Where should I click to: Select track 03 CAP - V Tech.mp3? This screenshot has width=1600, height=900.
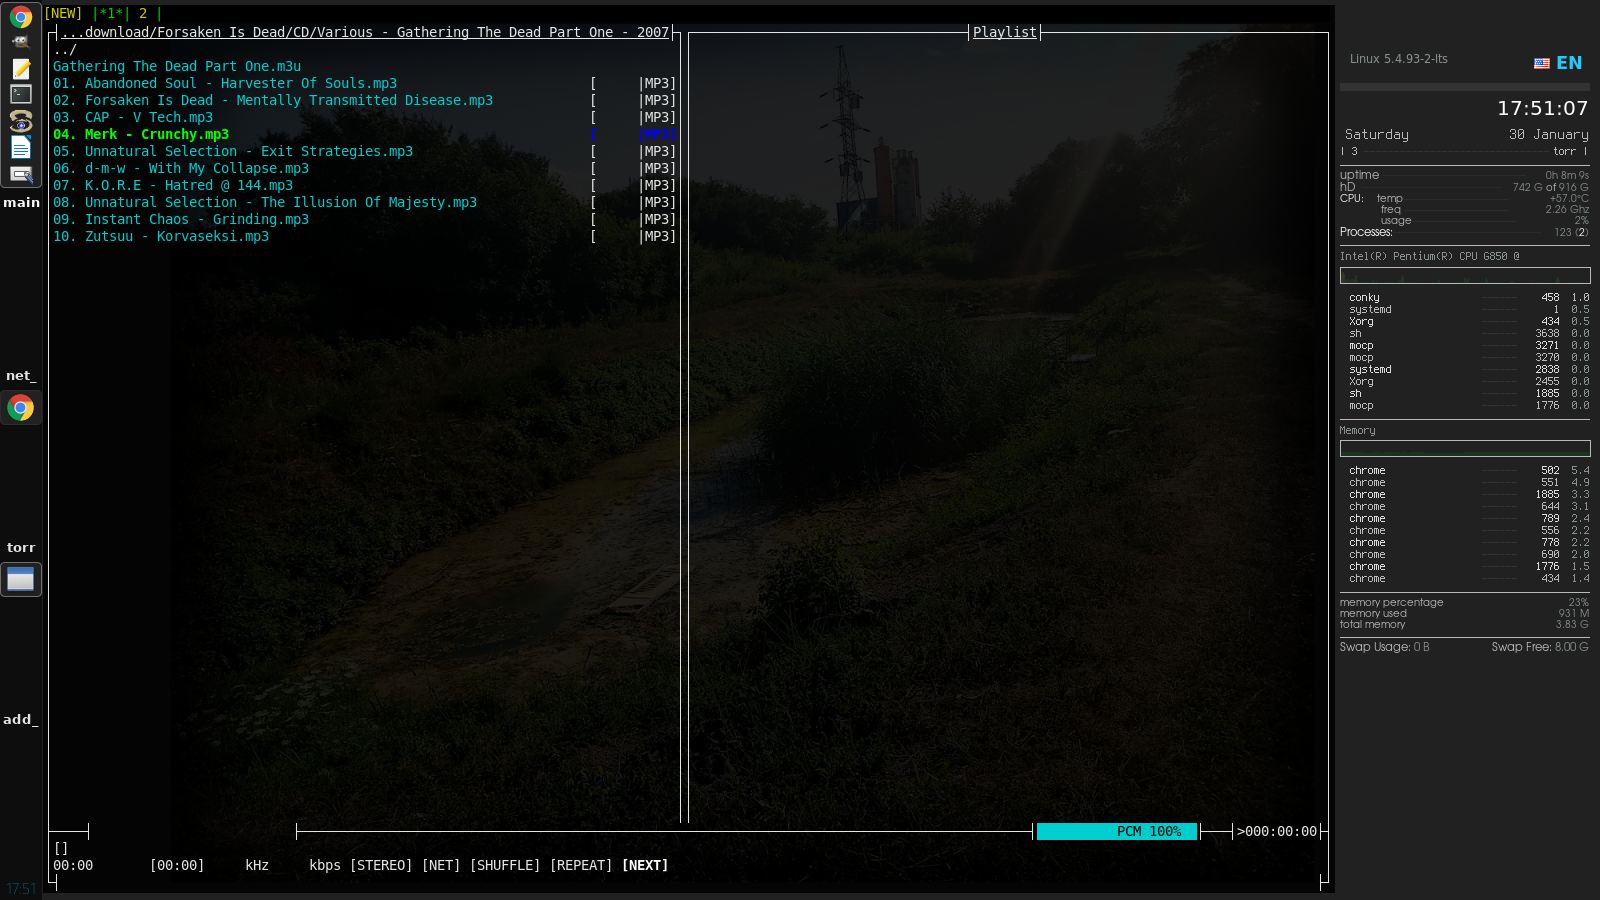point(133,118)
